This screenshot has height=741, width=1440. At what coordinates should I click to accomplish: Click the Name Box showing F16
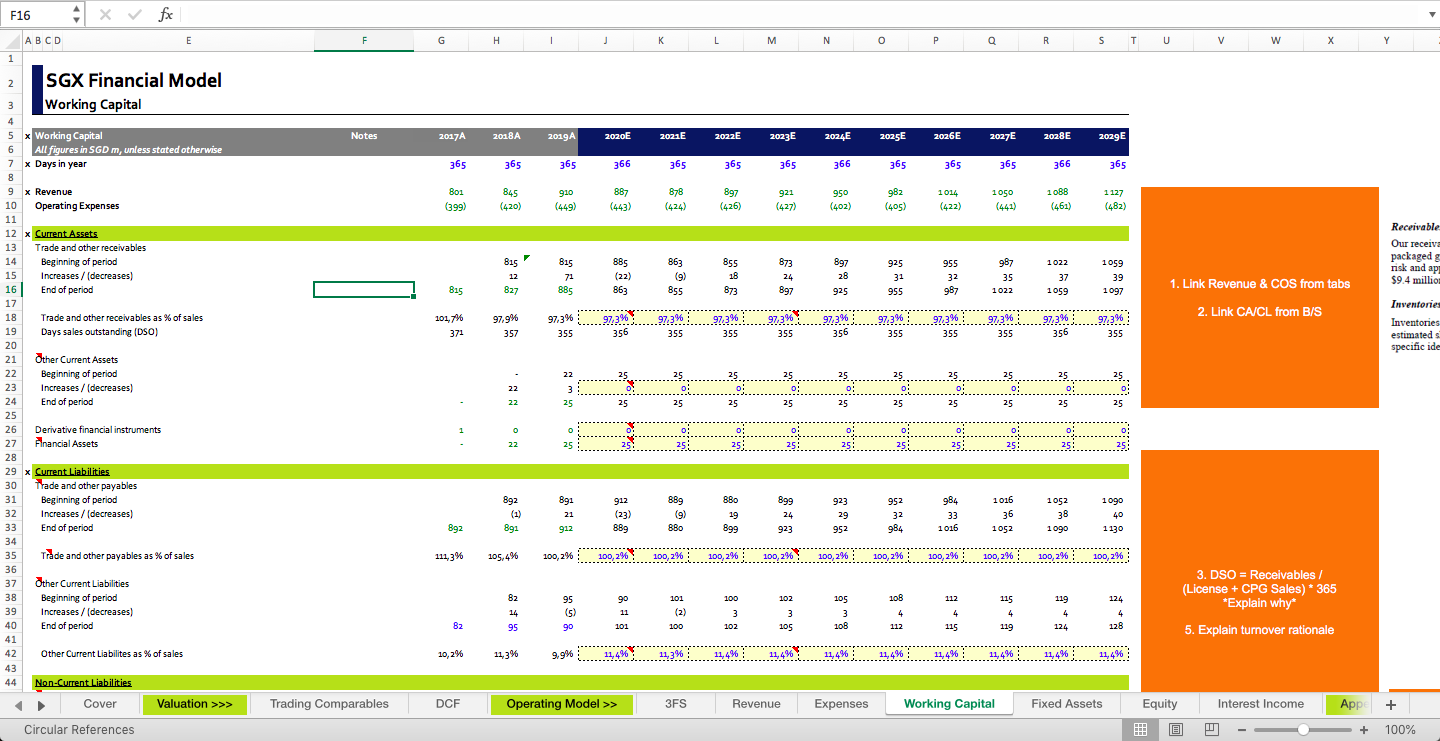point(37,15)
